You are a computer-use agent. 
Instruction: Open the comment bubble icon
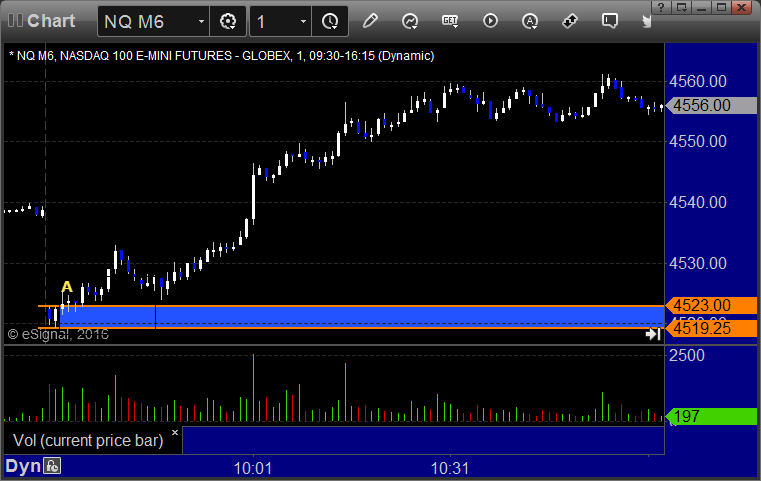pos(610,21)
